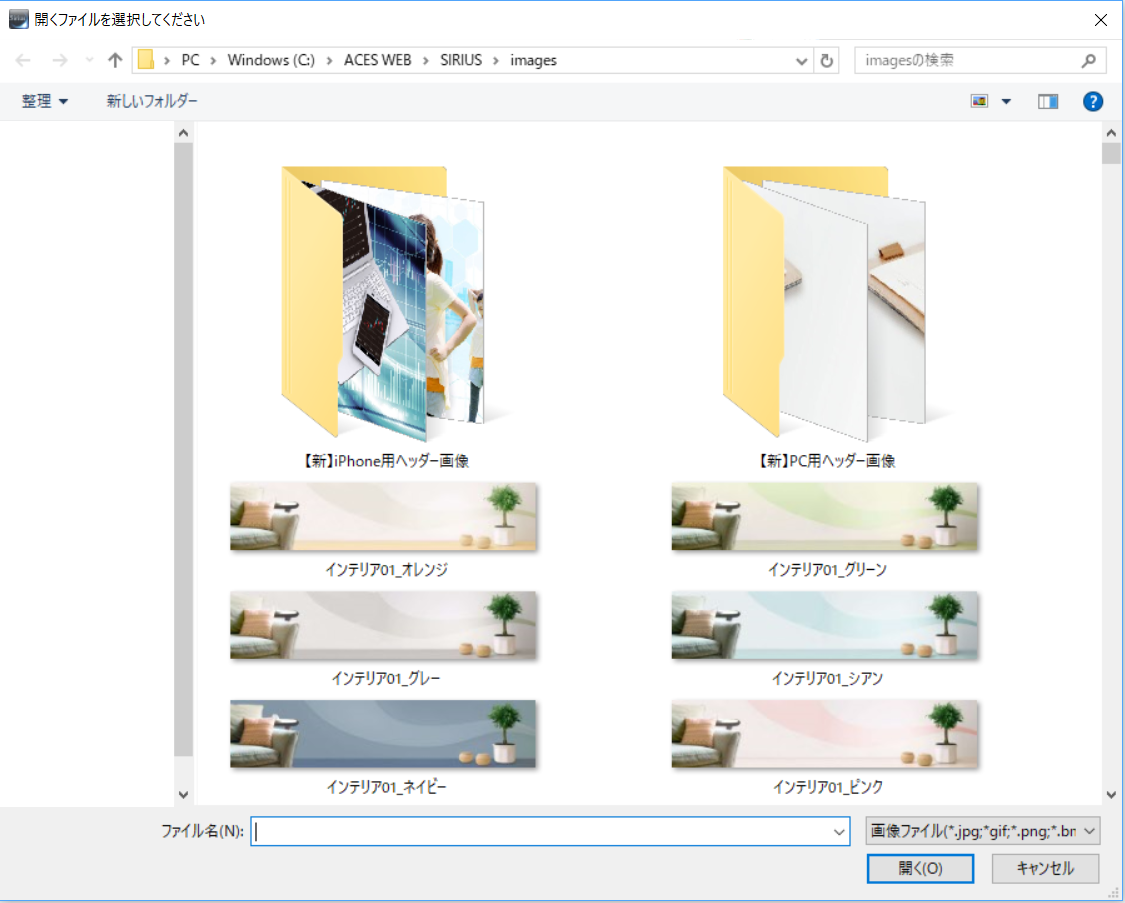This screenshot has height=903, width=1125.
Task: Click 新しいフォルダー button
Action: pyautogui.click(x=152, y=101)
